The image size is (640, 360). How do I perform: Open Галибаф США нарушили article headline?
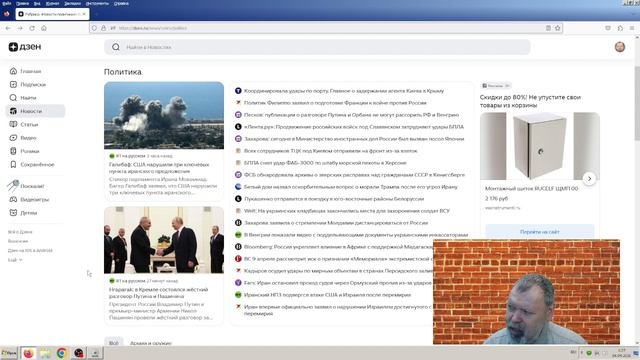click(159, 168)
